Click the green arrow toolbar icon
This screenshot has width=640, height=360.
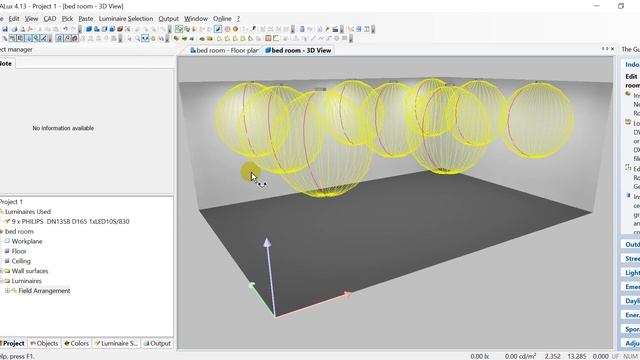point(184,38)
